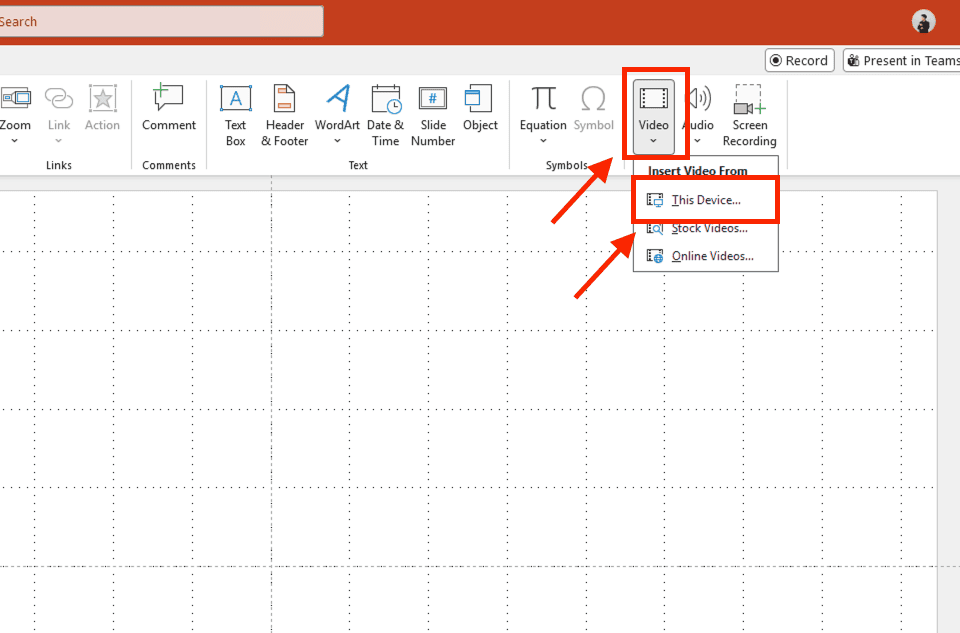Start a Screen Recording
The image size is (960, 633).
(749, 116)
